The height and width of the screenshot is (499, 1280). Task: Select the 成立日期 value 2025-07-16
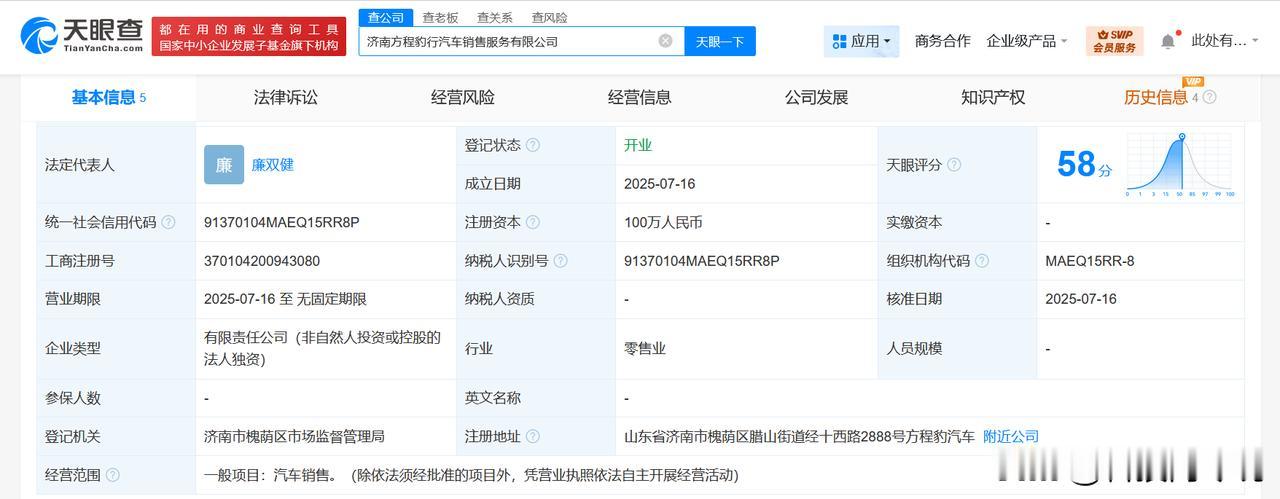pos(659,184)
